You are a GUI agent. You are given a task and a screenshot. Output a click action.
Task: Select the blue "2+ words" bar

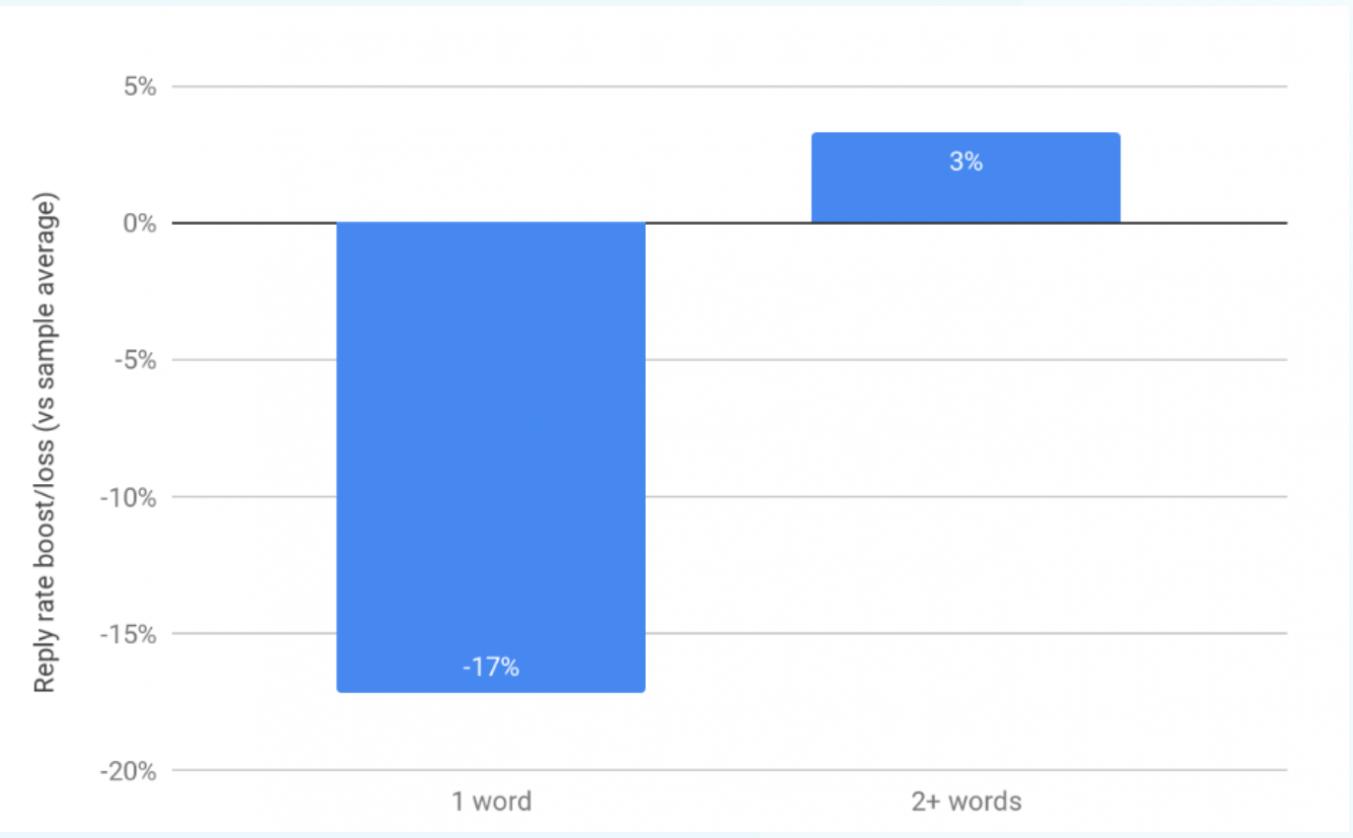click(965, 190)
